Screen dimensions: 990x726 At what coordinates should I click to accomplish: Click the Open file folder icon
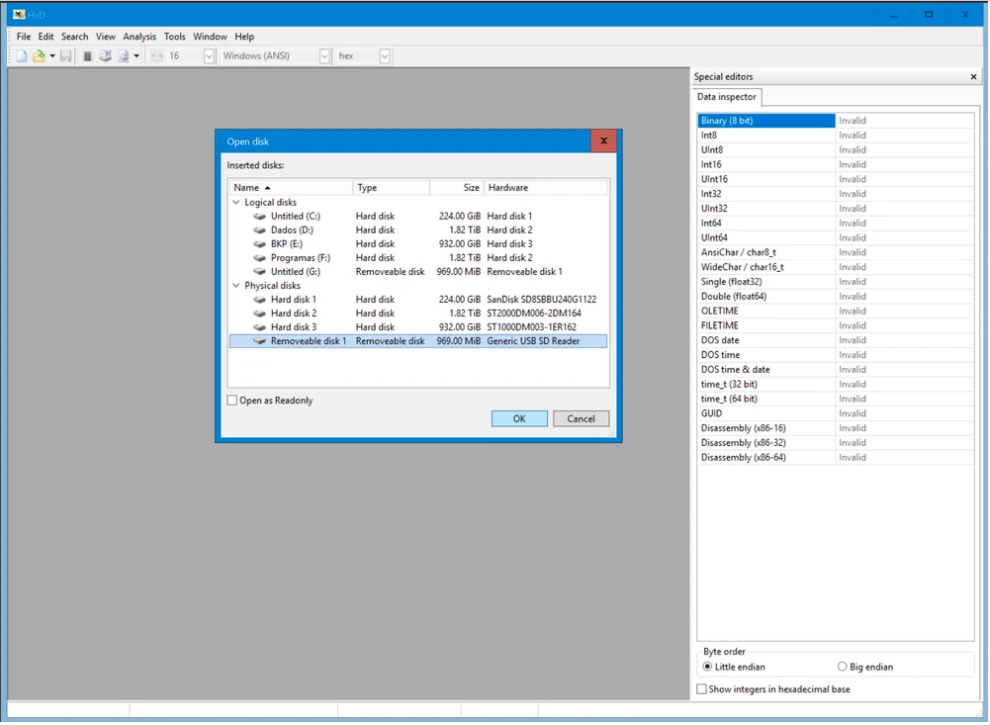click(x=39, y=56)
